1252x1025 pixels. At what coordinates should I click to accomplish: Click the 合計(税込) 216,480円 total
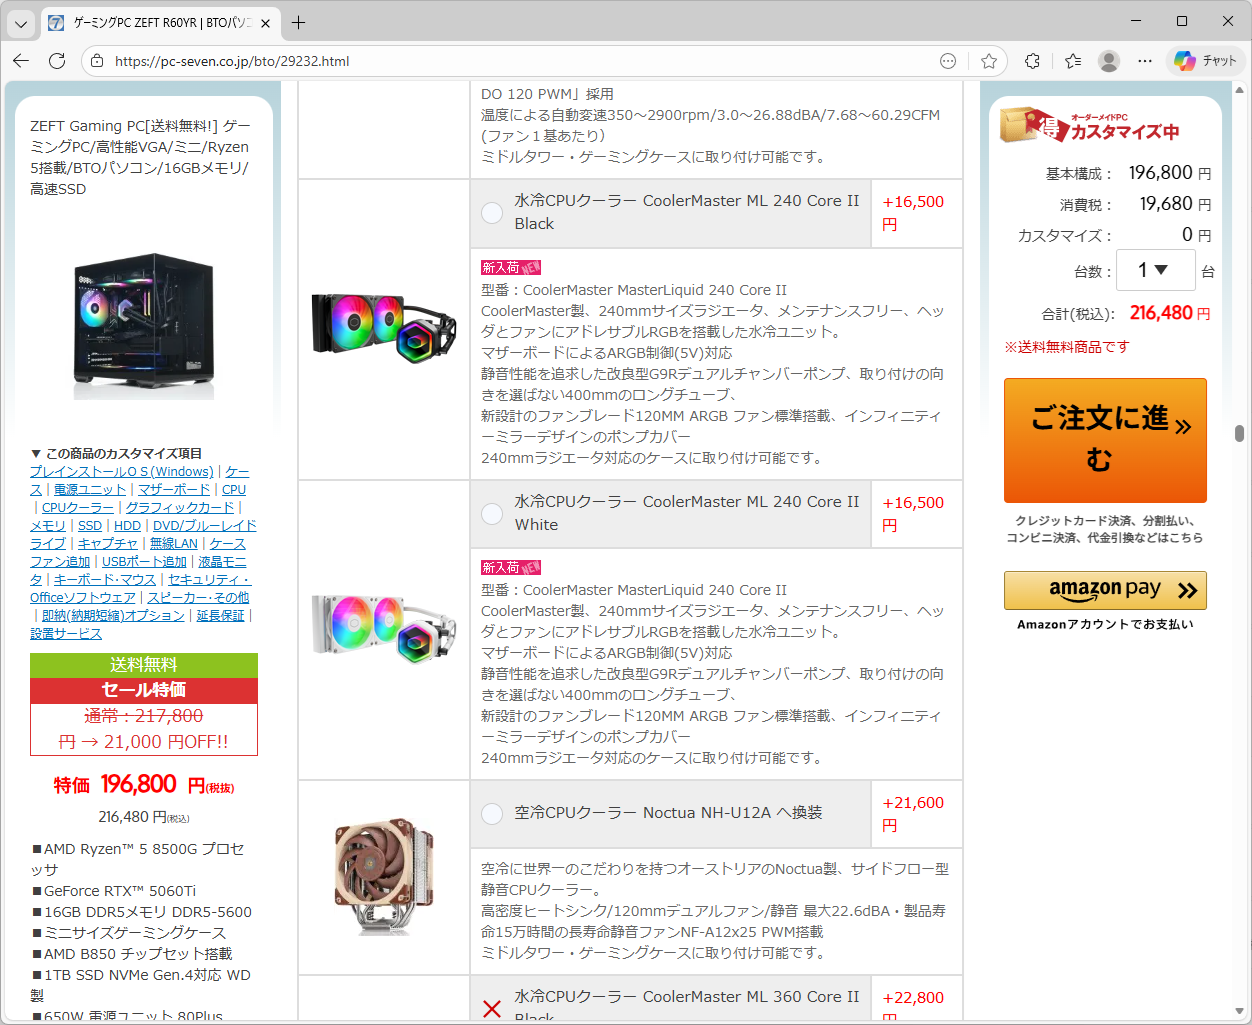[x=1126, y=313]
